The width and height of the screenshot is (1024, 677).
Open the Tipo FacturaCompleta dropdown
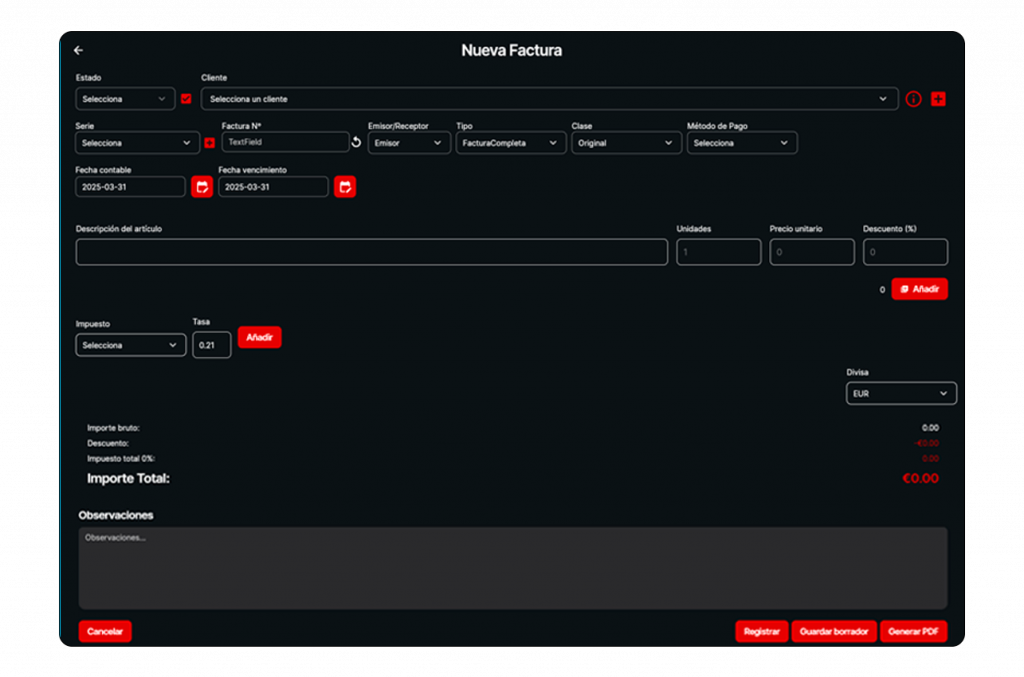[510, 143]
